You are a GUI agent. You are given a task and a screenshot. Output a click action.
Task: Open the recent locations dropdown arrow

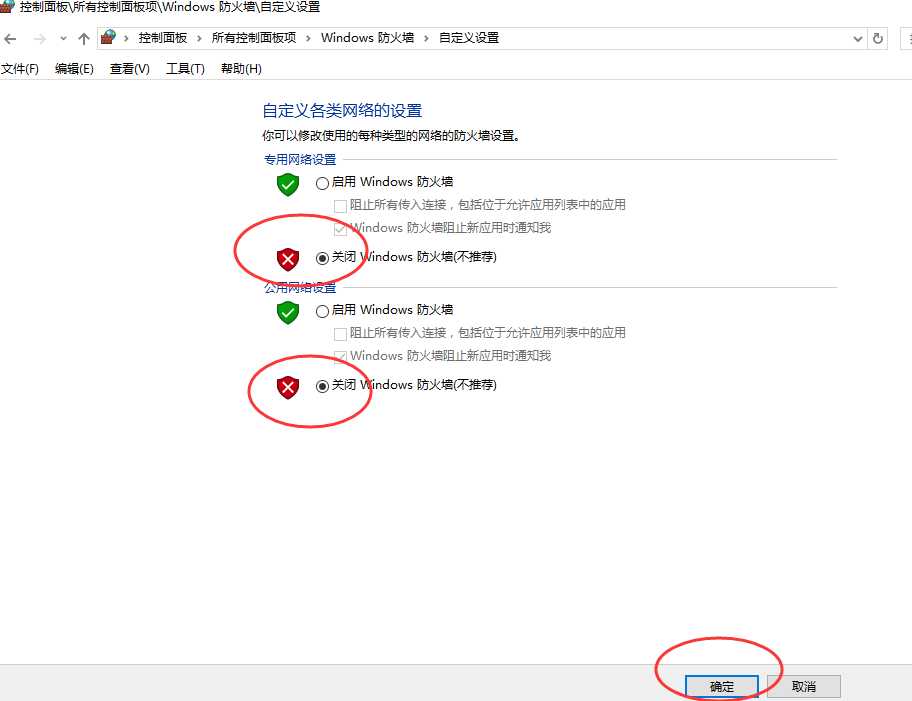[x=63, y=39]
